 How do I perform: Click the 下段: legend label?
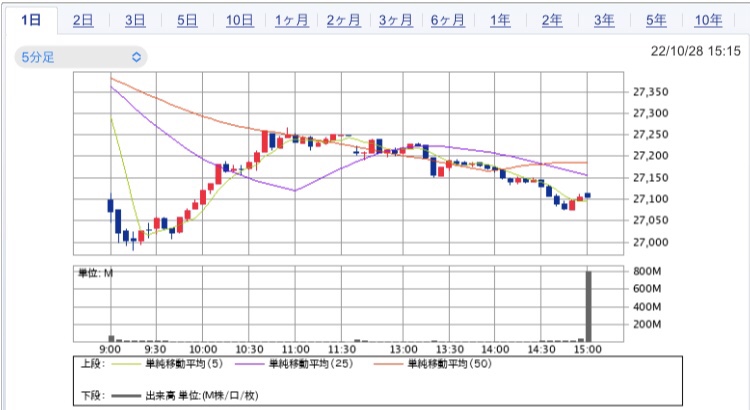coord(92,396)
